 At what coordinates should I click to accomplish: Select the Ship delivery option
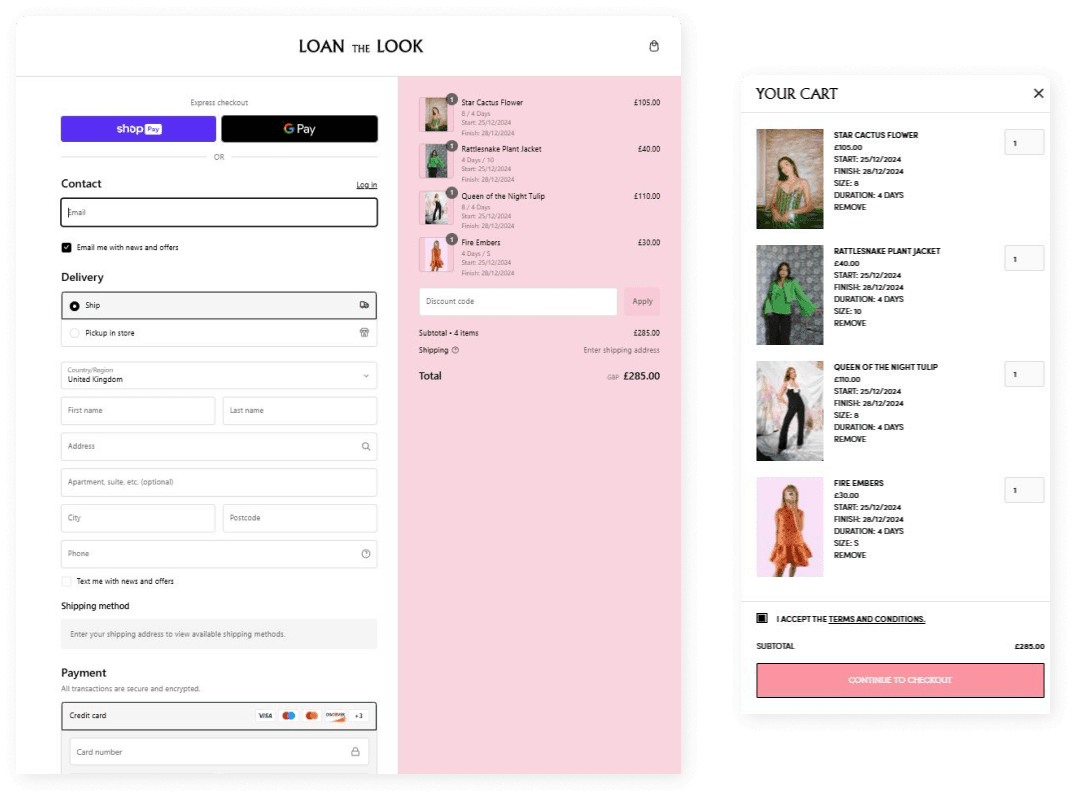tap(75, 305)
